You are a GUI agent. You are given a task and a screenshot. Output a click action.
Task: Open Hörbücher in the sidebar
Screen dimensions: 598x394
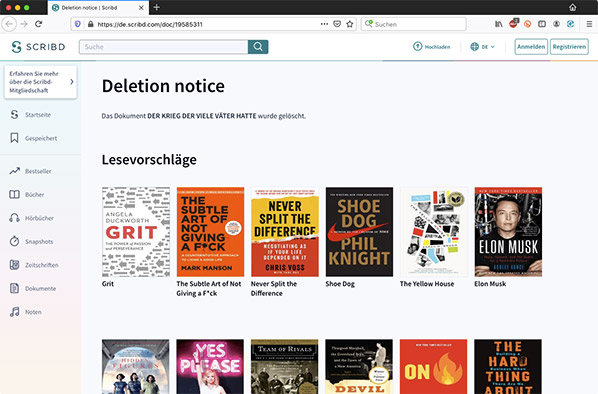click(x=31, y=218)
